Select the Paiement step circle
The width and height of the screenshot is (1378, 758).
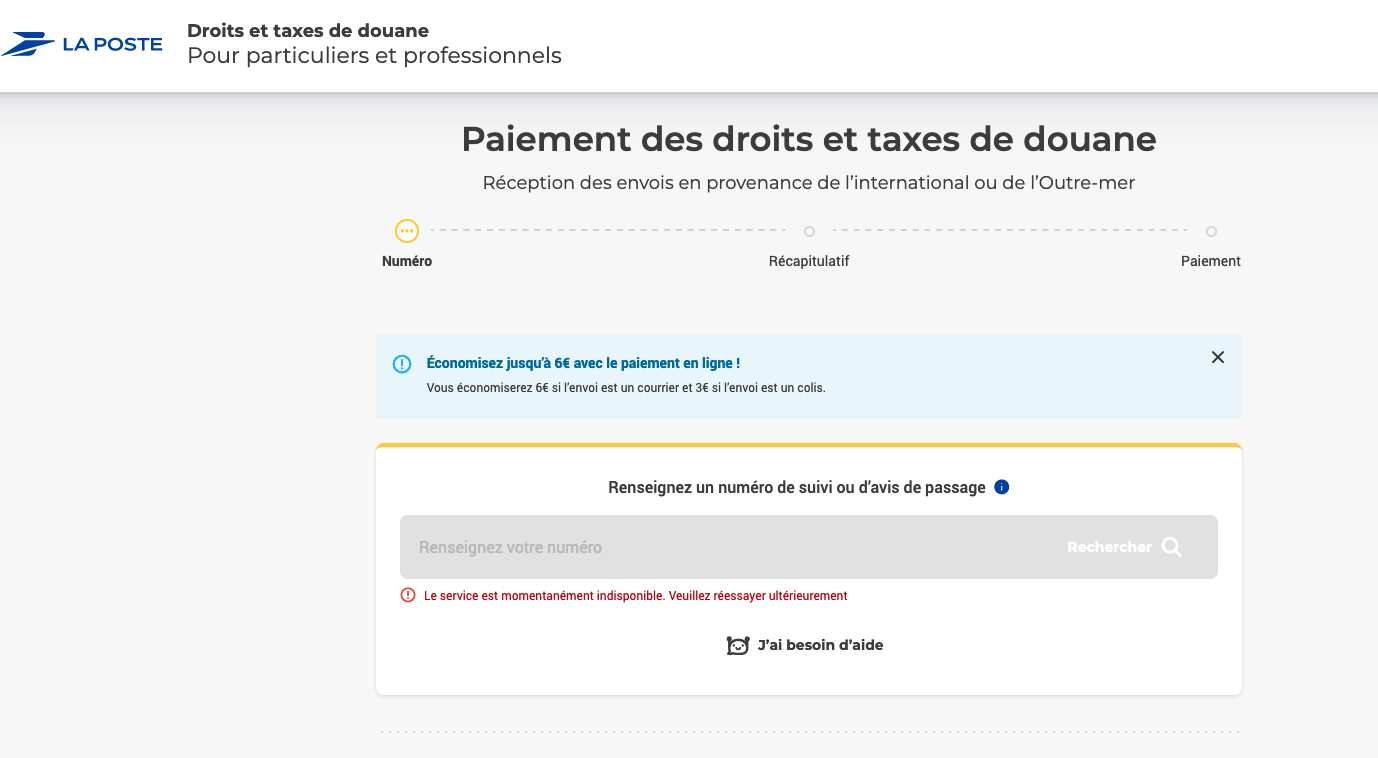(1211, 231)
